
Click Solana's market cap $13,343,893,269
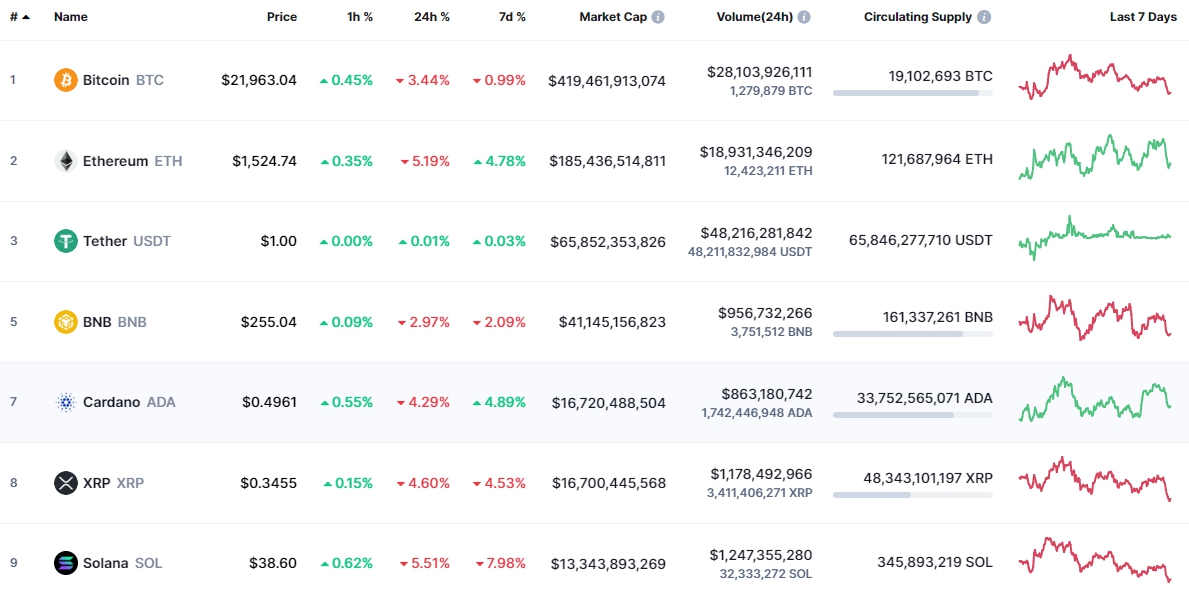click(609, 564)
